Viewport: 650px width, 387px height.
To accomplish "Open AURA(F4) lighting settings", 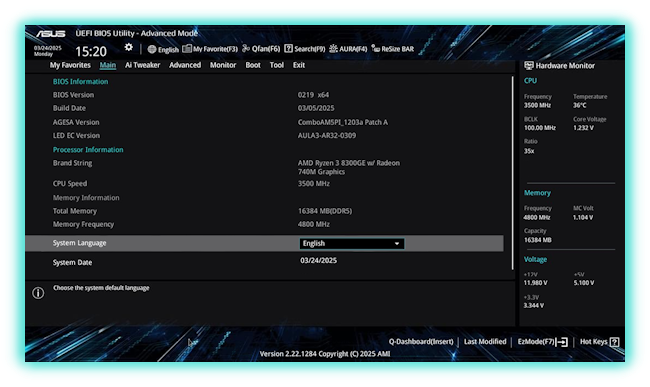I will [x=348, y=49].
